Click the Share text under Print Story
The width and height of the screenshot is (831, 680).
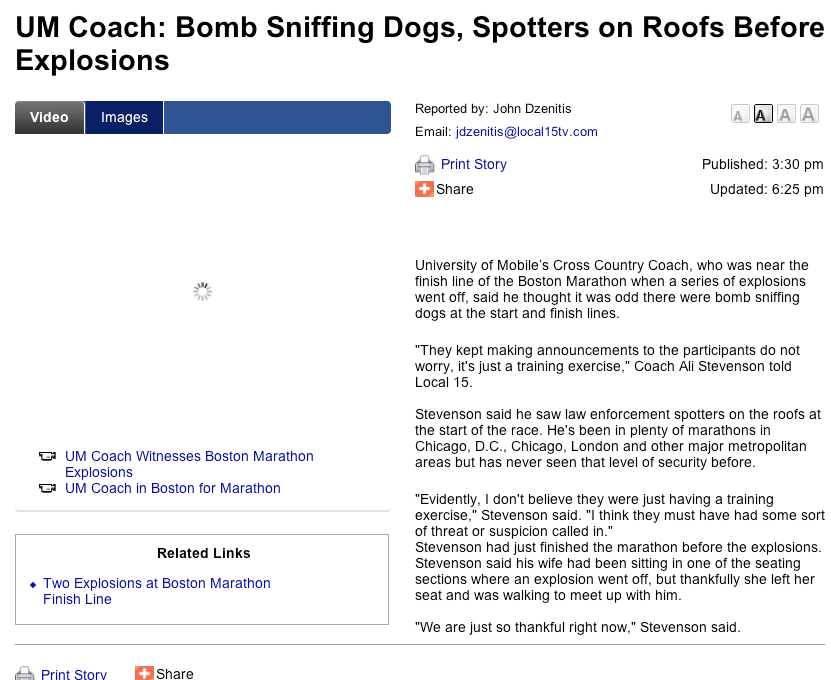pos(455,189)
